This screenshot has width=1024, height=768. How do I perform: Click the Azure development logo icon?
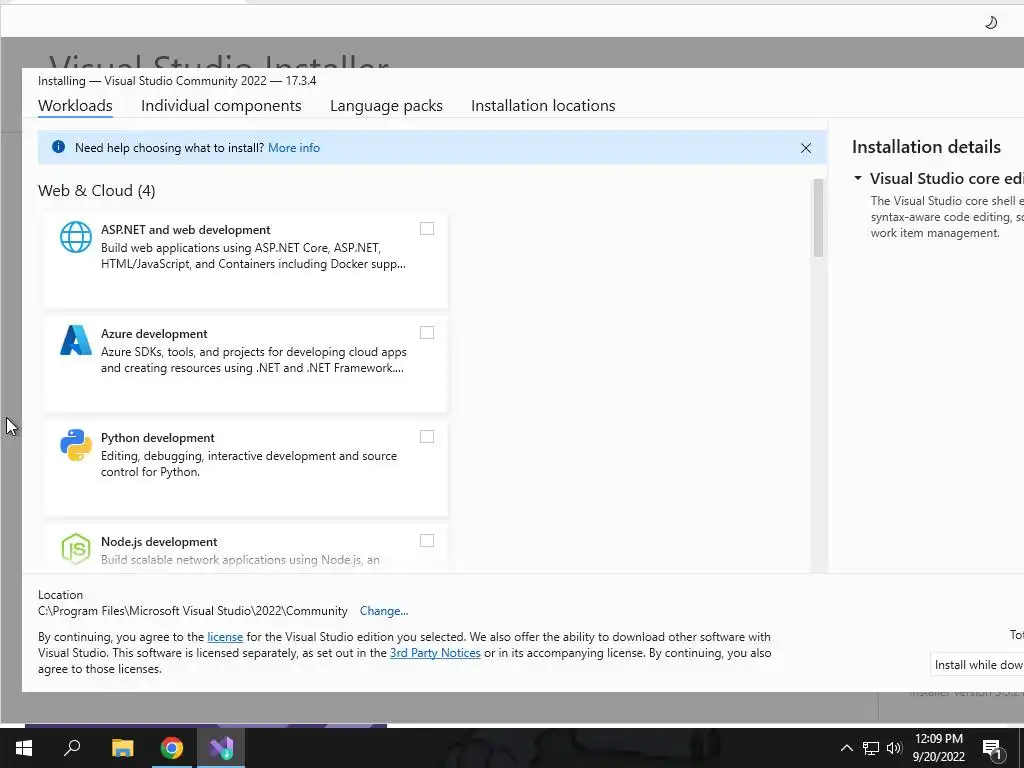point(76,340)
